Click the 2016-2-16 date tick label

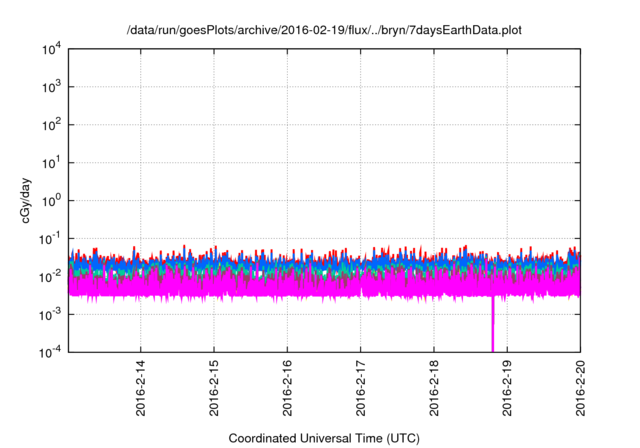coord(287,388)
